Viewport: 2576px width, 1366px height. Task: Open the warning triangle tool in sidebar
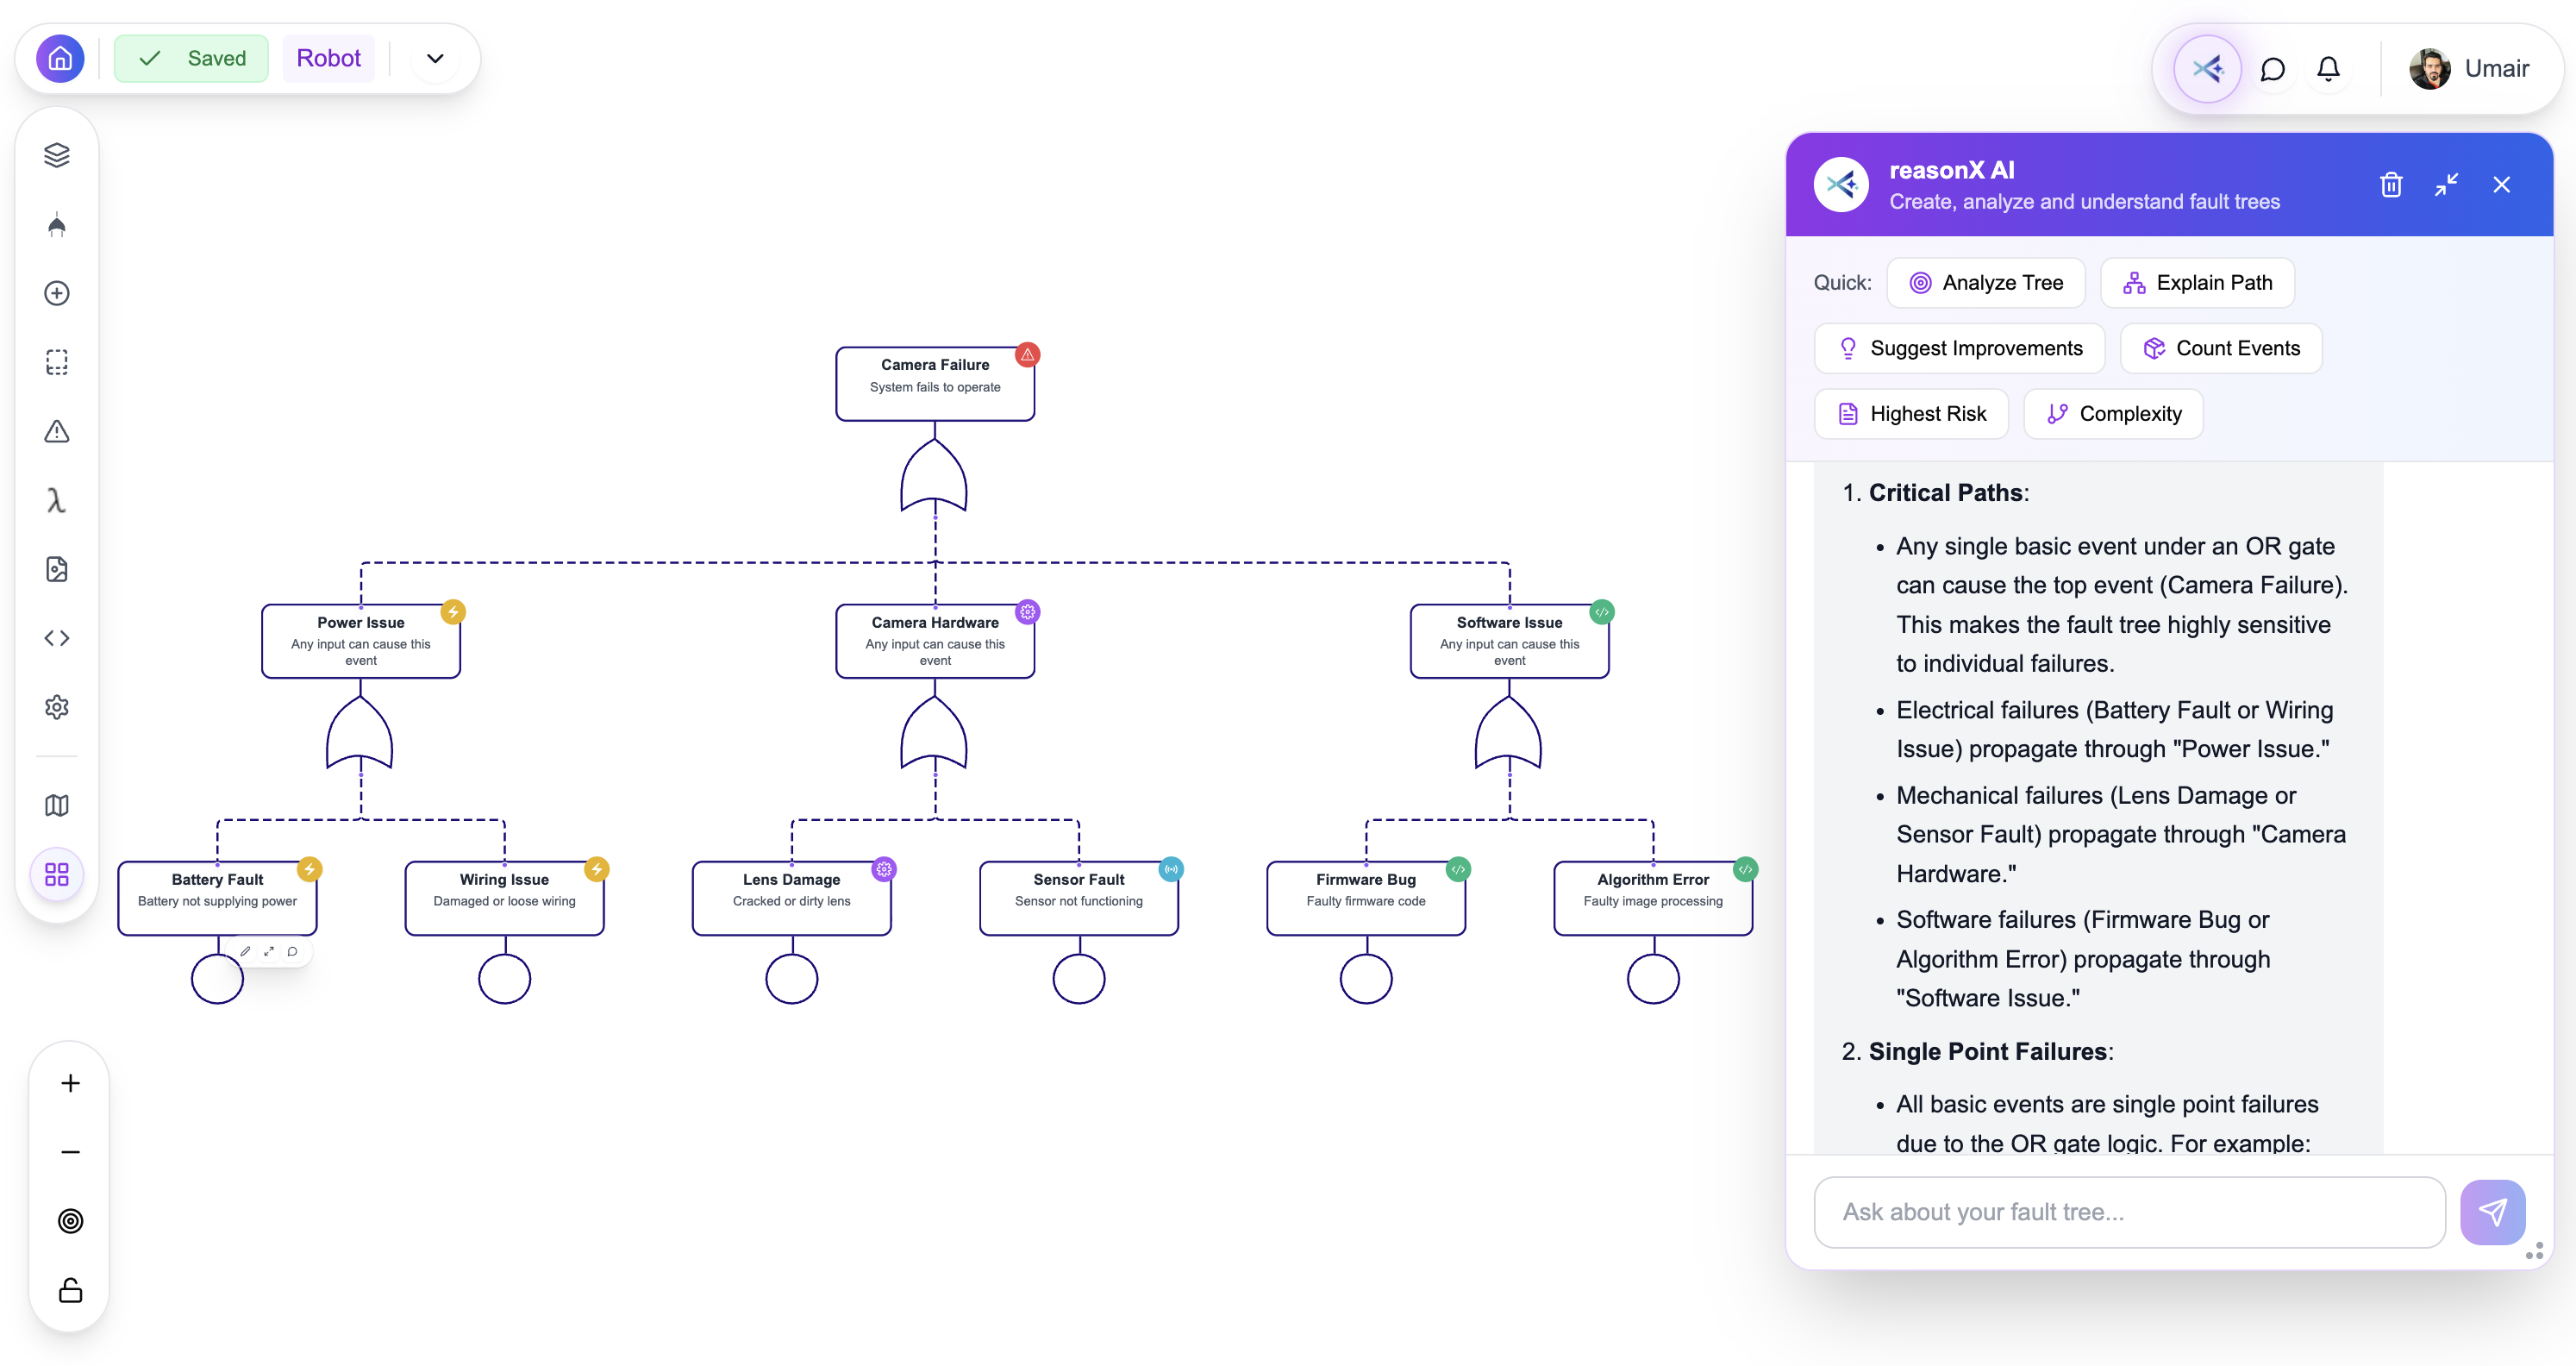(57, 432)
